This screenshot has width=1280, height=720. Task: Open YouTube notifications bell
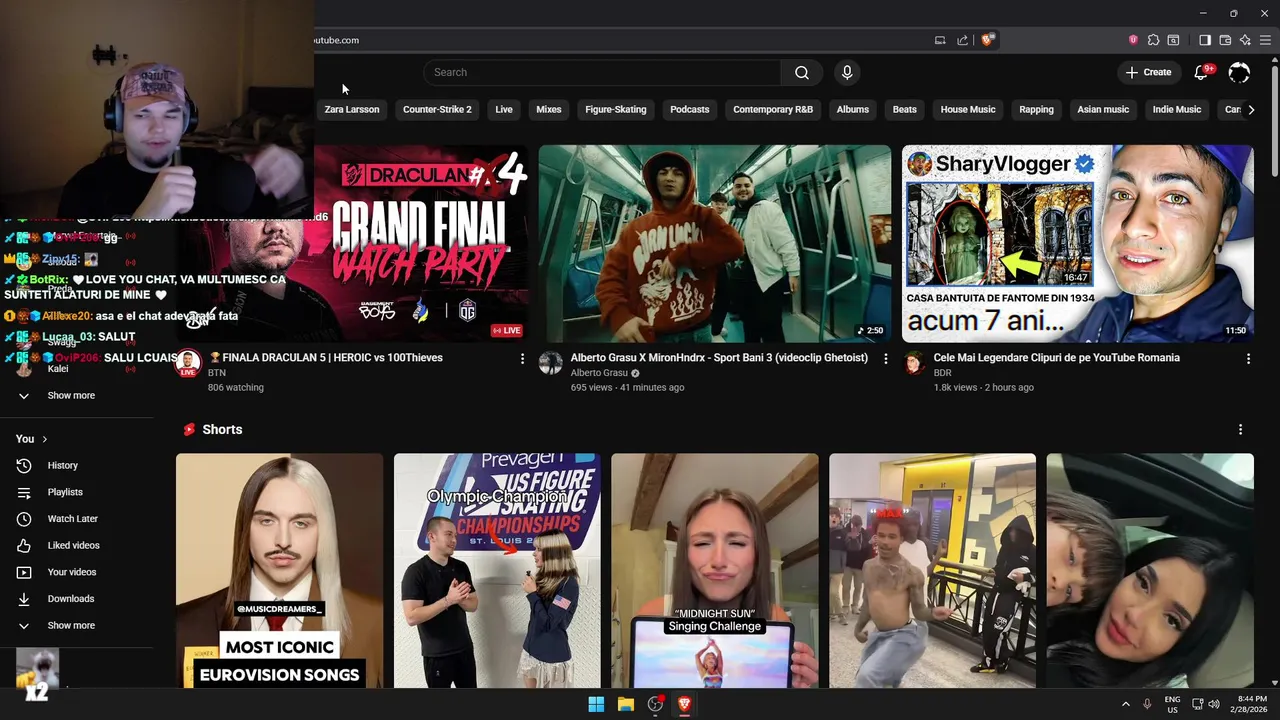[x=1202, y=72]
